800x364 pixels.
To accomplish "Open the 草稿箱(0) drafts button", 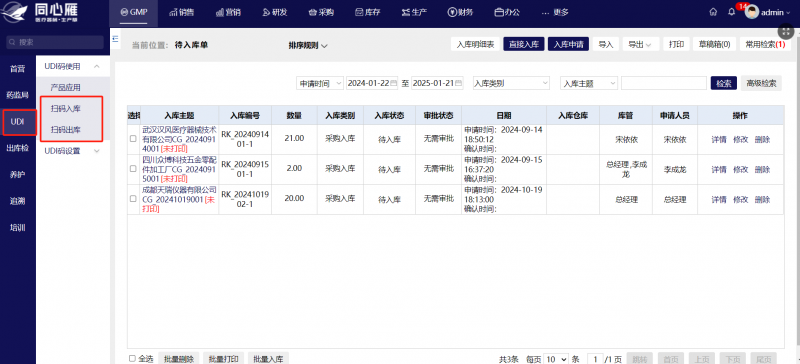I will pyautogui.click(x=714, y=44).
